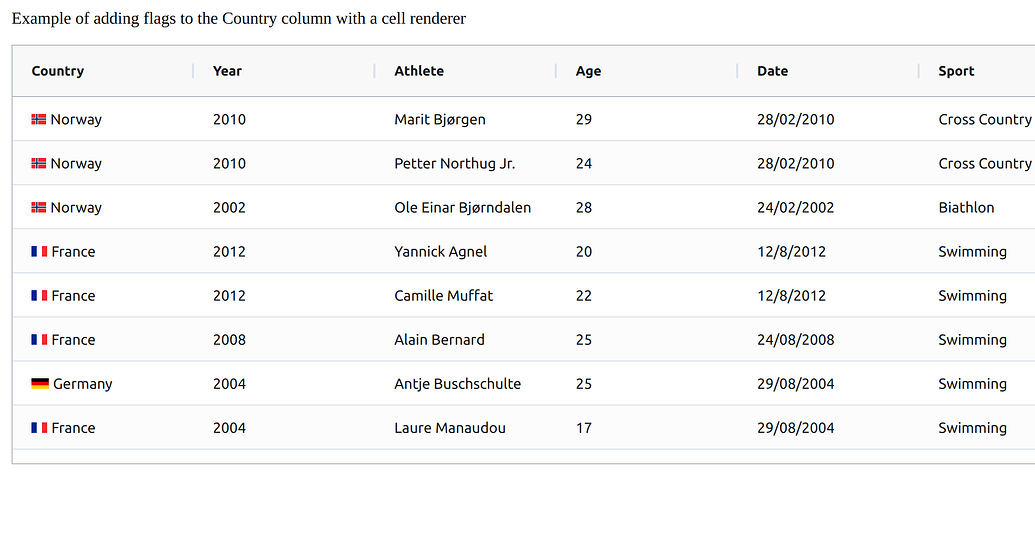The width and height of the screenshot is (1035, 553).
Task: Click the France flag in Yannick Agnel row
Action: coord(39,251)
